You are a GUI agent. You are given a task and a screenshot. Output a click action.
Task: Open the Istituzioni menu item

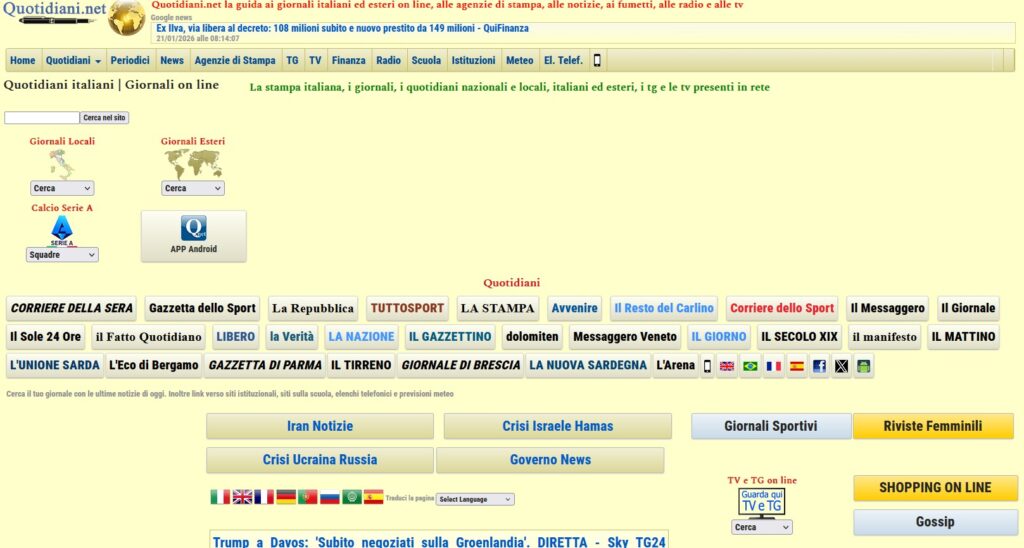coord(473,60)
